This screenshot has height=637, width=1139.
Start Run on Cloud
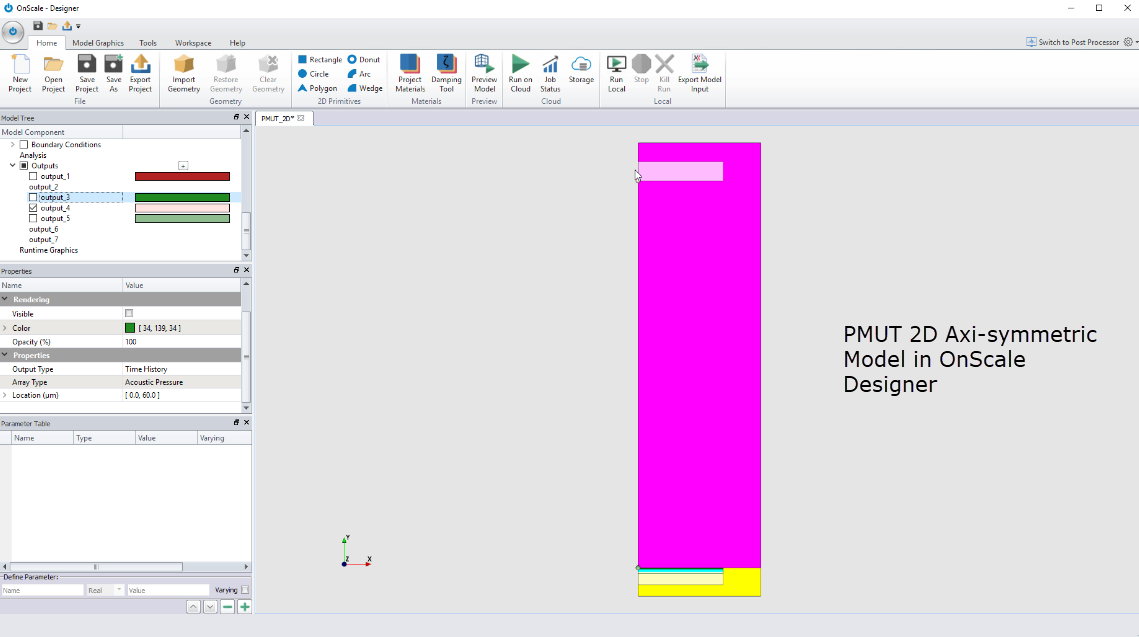pyautogui.click(x=520, y=73)
